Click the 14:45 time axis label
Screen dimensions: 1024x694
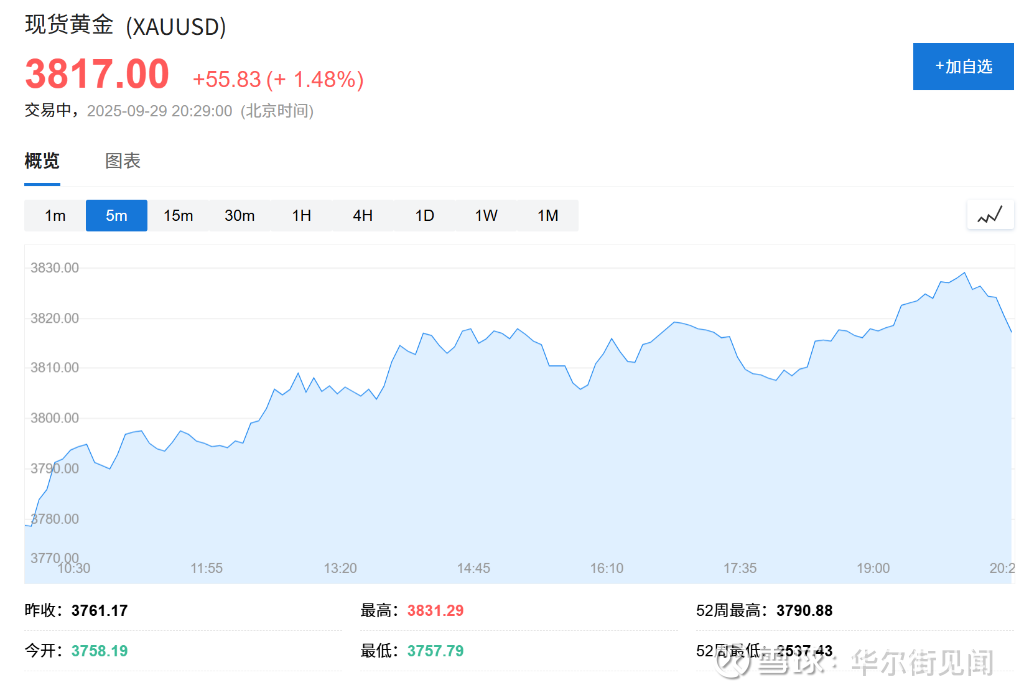coord(474,568)
